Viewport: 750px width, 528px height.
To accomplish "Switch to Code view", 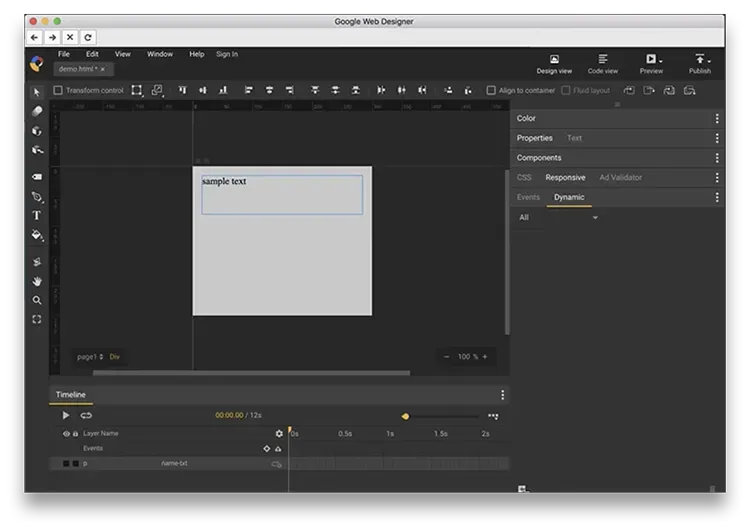I will tap(602, 64).
